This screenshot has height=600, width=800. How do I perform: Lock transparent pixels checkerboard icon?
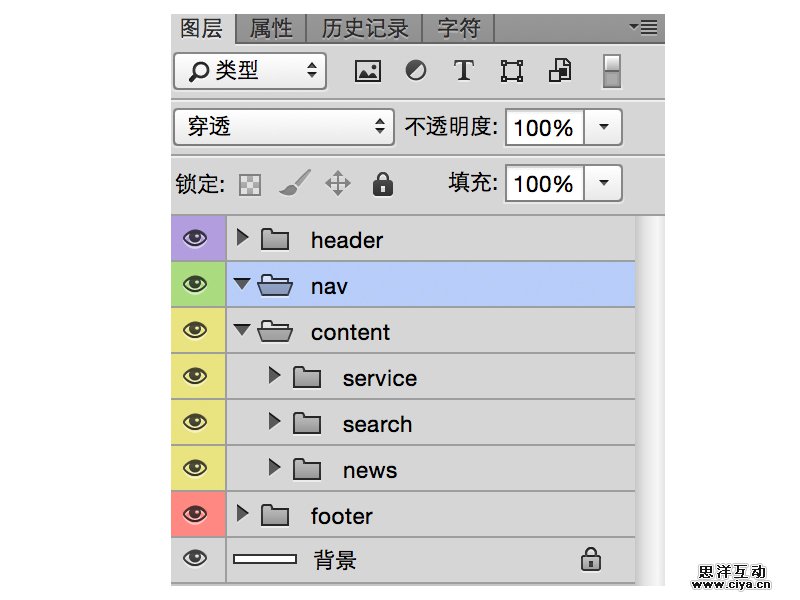point(250,184)
